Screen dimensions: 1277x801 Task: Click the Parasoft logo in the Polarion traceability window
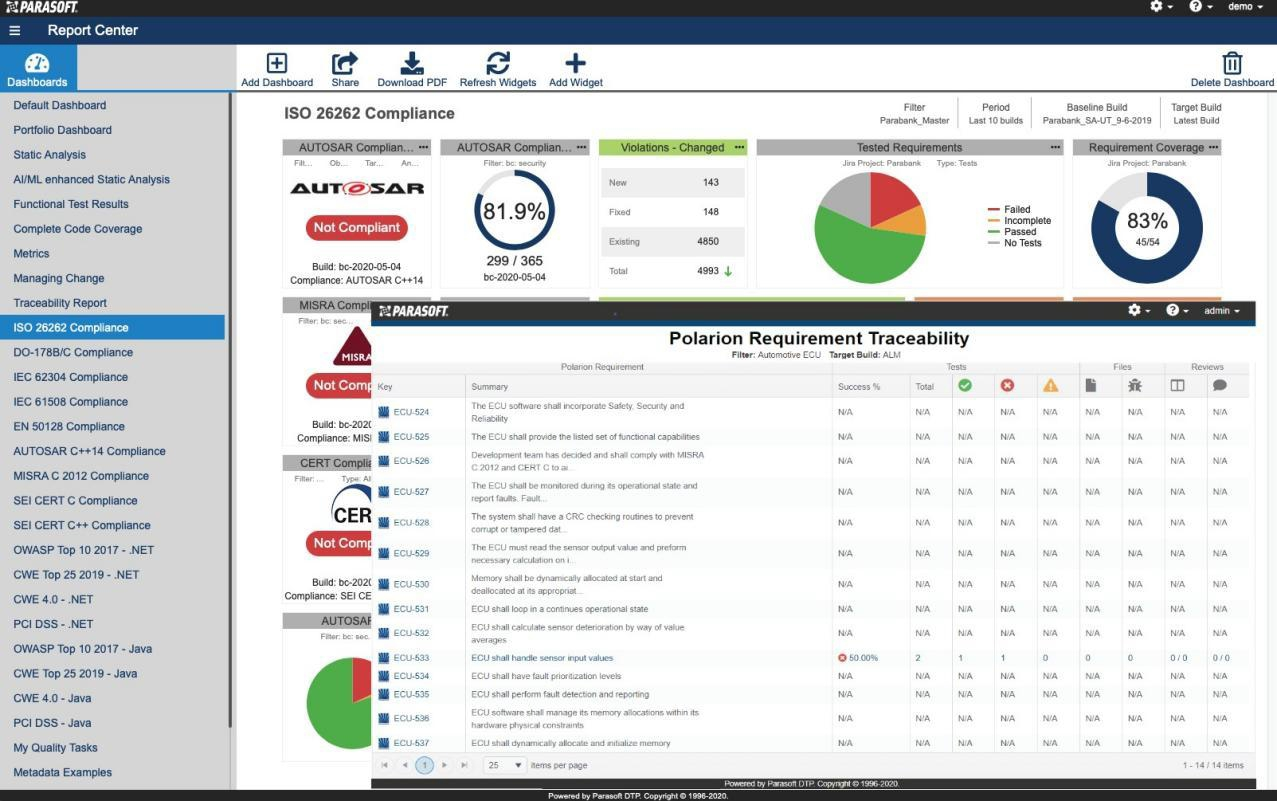[414, 311]
